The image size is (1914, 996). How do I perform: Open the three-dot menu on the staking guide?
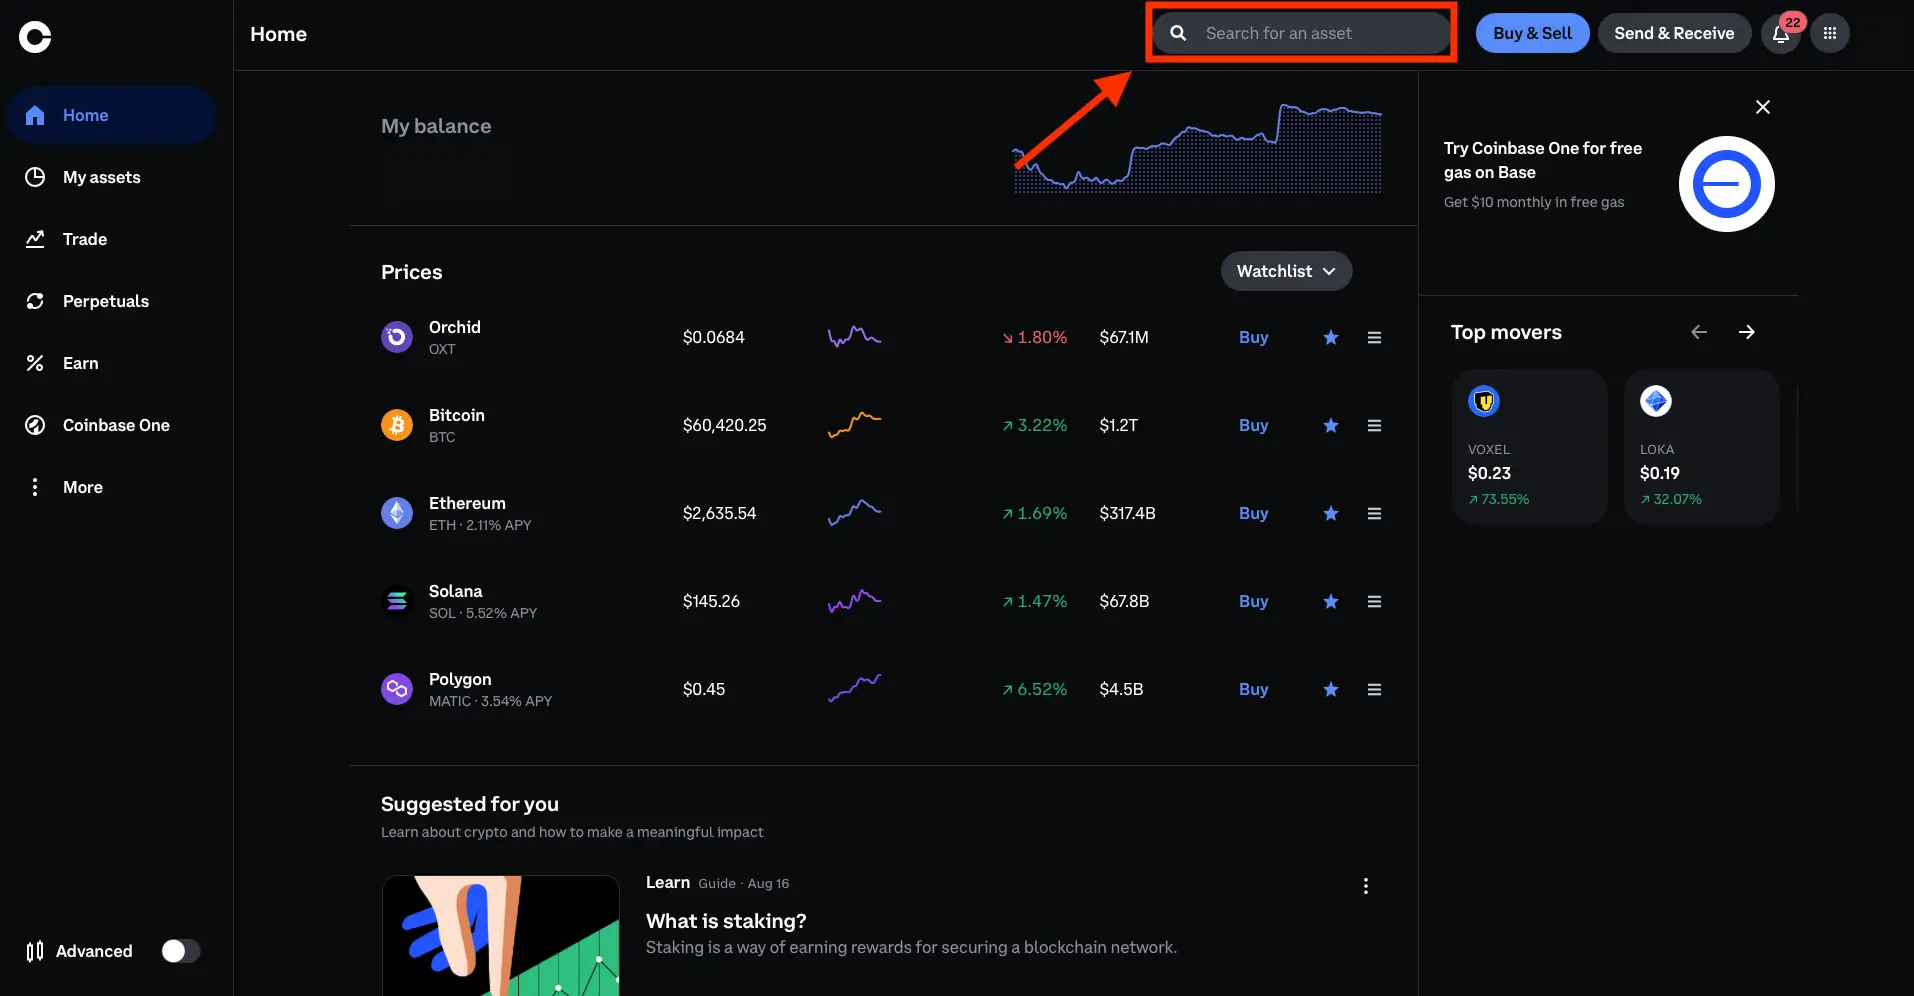coord(1364,885)
